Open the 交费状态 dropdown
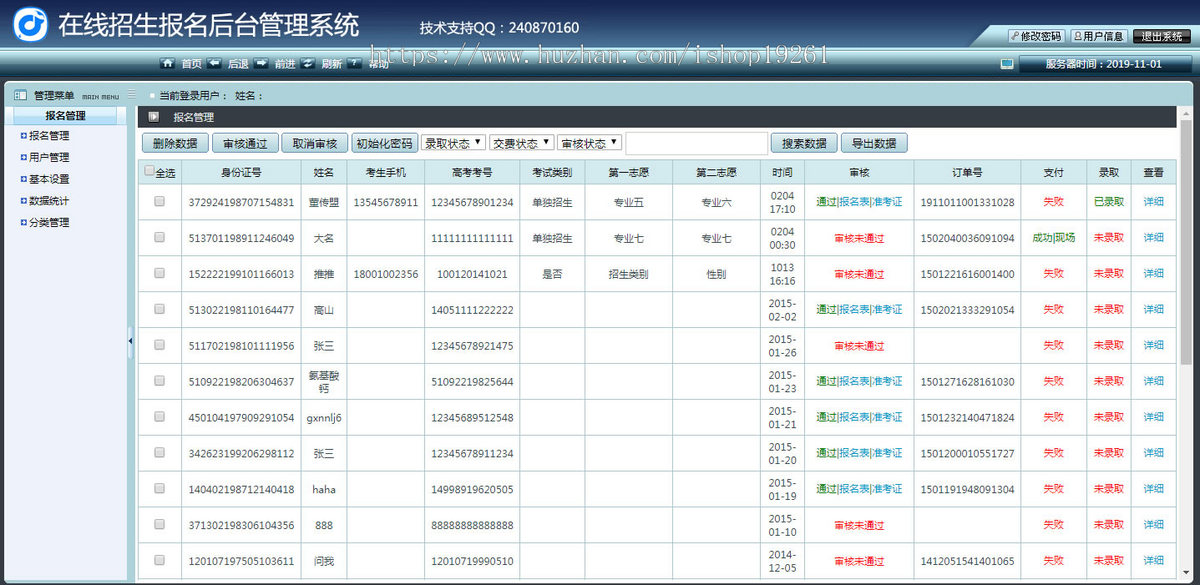This screenshot has width=1200, height=585. coord(521,142)
